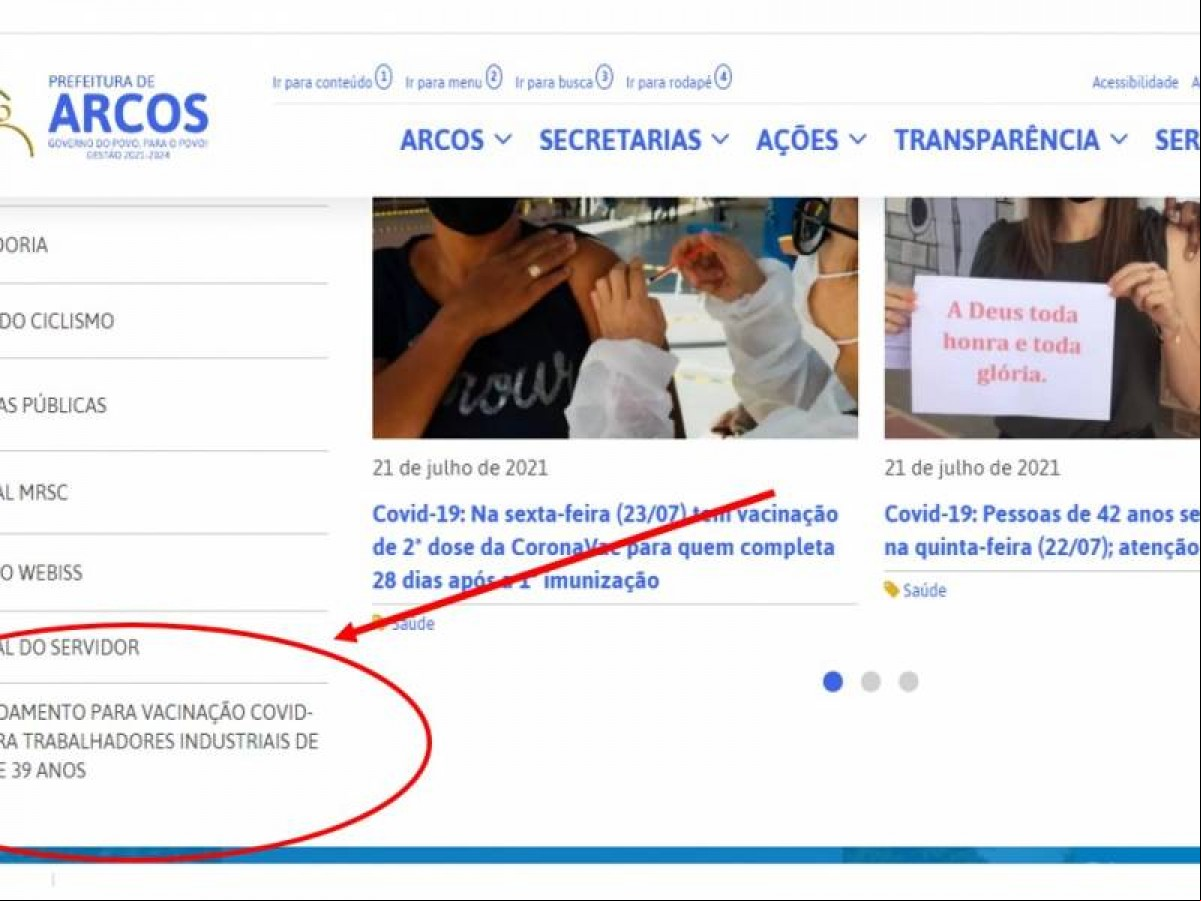Click the chevron next to ARCOS
This screenshot has width=1201, height=901.
pyautogui.click(x=503, y=140)
